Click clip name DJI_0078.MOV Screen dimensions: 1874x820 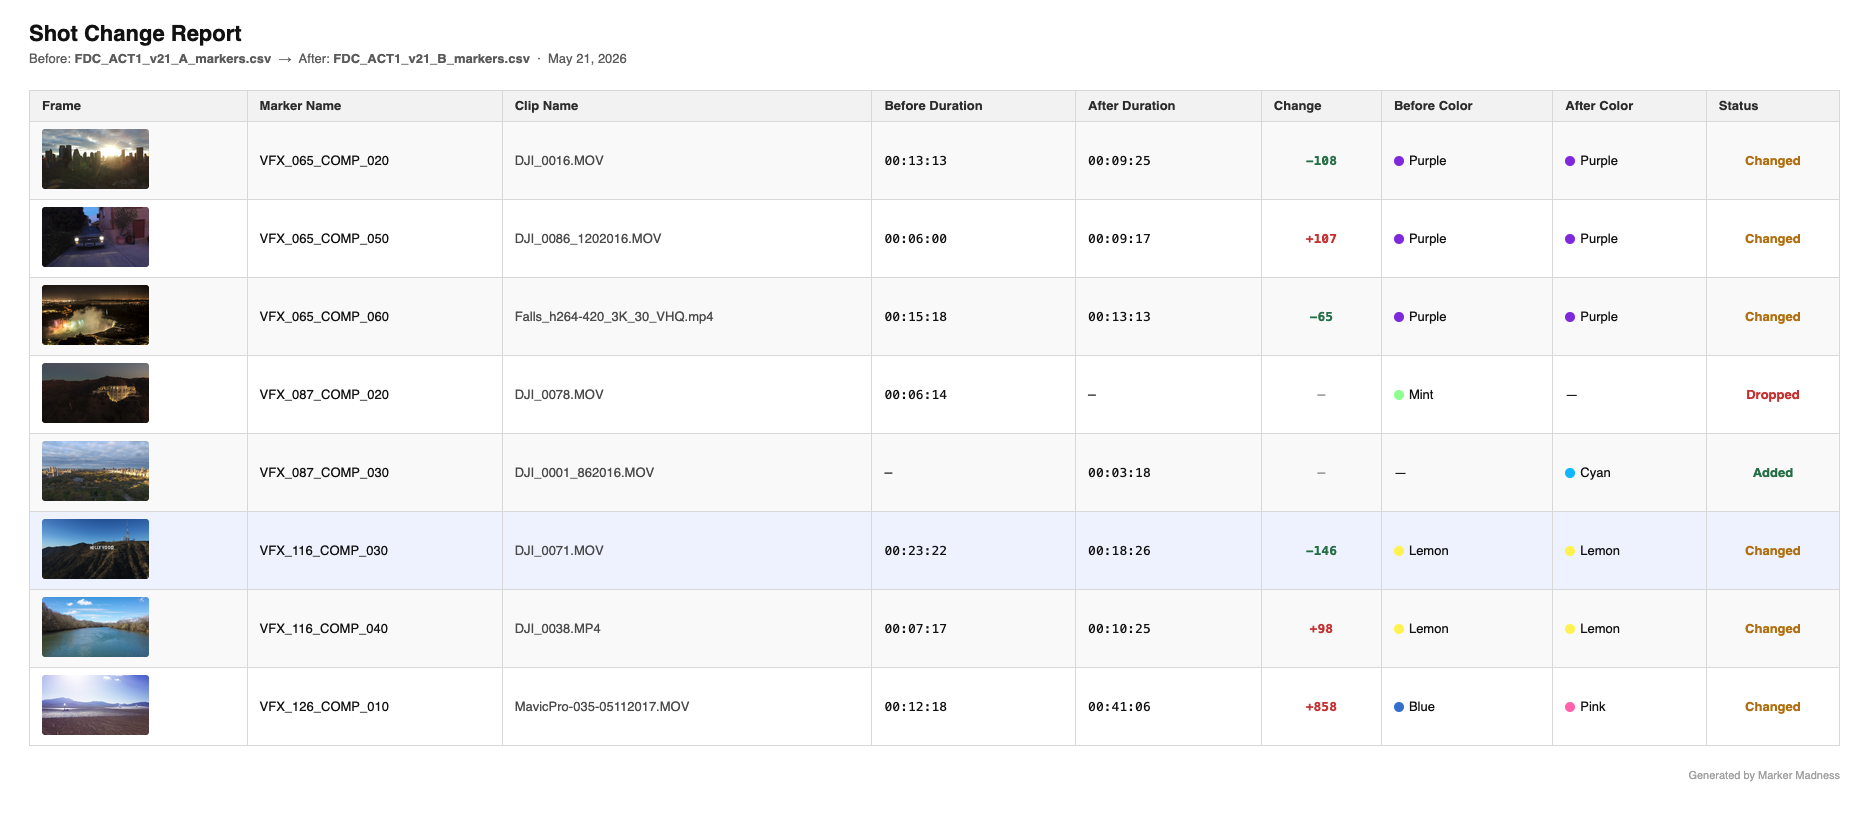coord(559,395)
